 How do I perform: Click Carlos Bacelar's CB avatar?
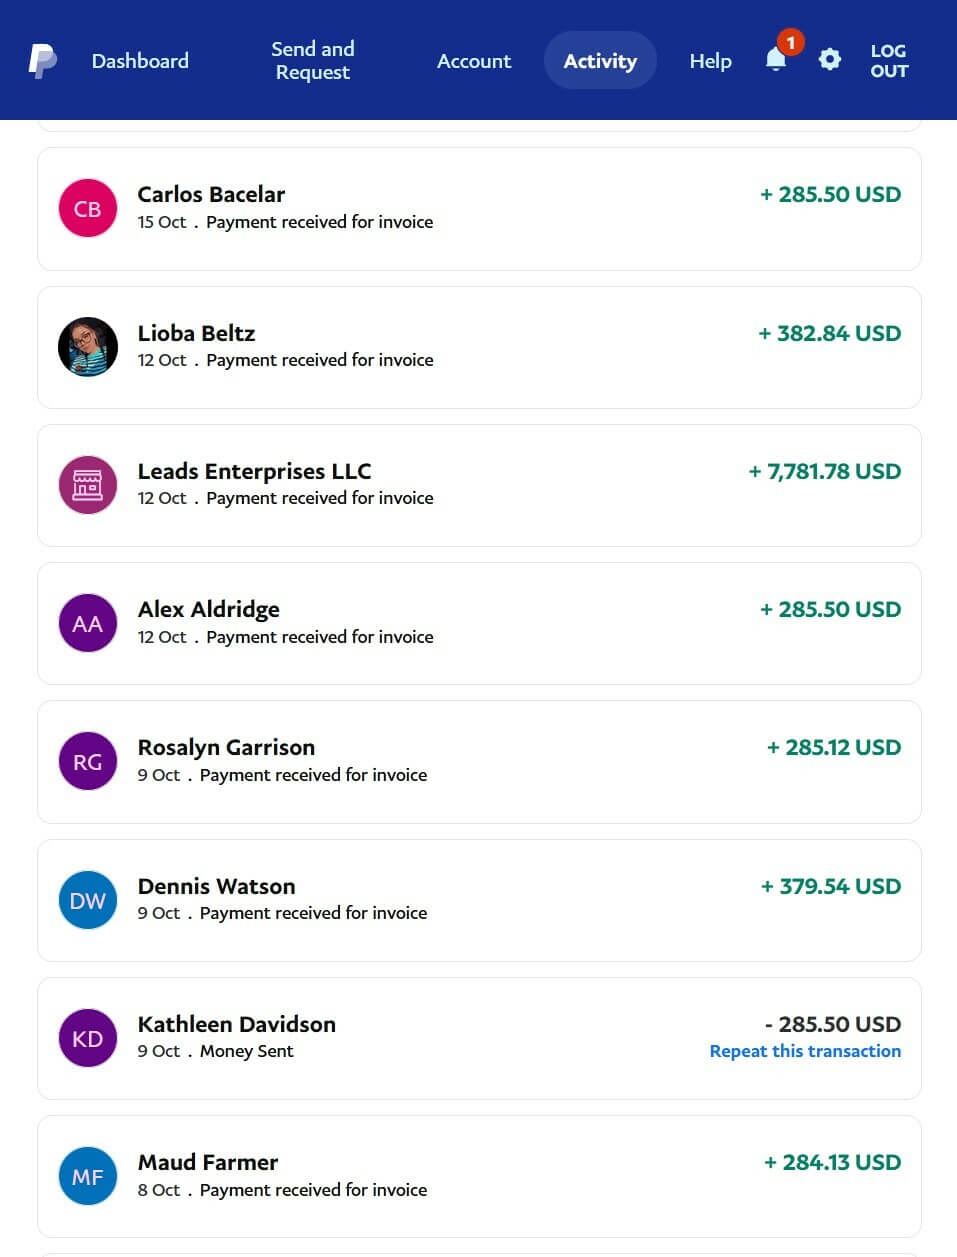pyautogui.click(x=88, y=209)
